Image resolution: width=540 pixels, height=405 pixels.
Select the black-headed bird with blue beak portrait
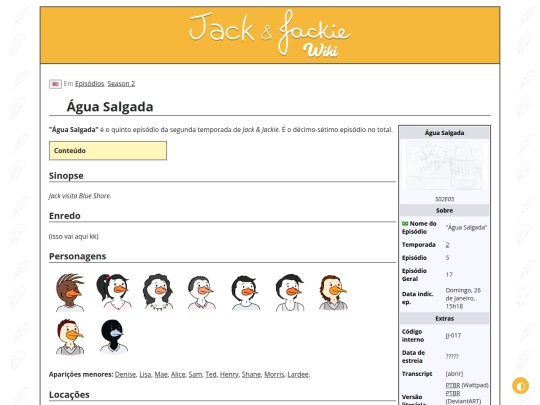pos(114,337)
